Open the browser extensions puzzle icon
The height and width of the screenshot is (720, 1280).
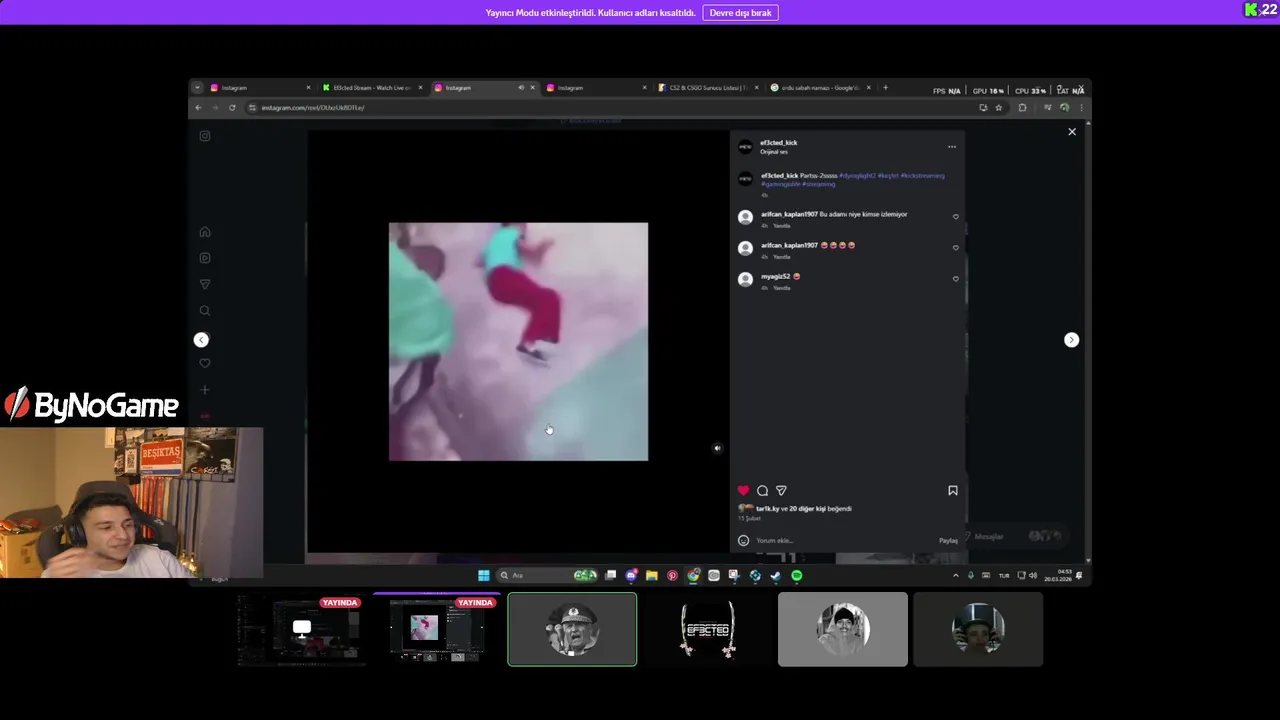(1022, 108)
